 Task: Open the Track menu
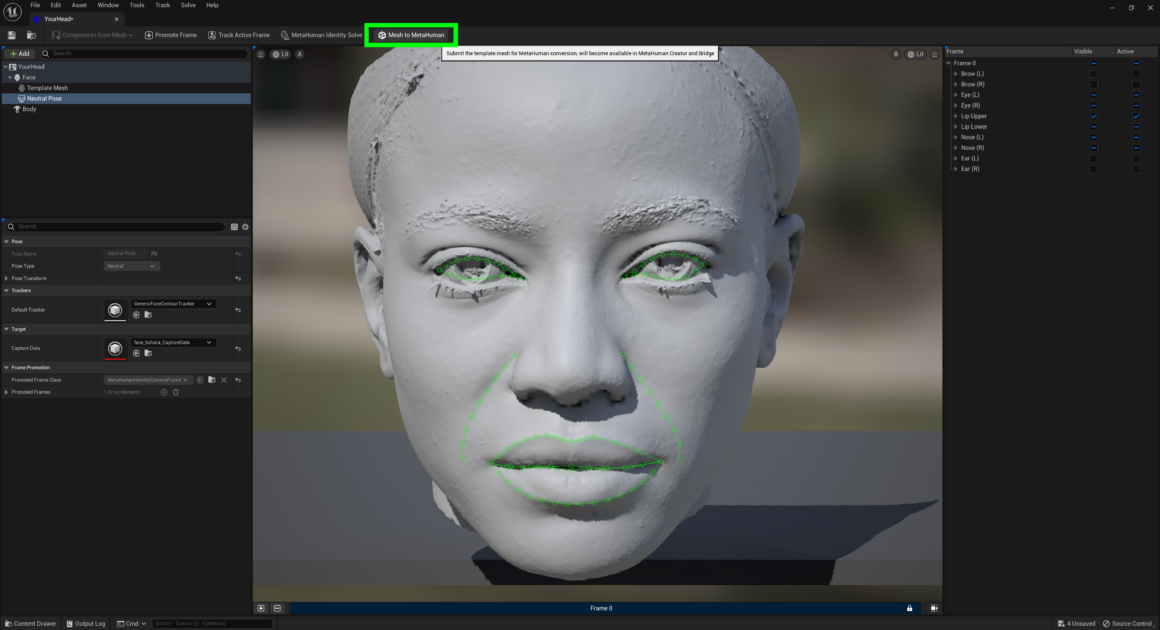coord(163,5)
